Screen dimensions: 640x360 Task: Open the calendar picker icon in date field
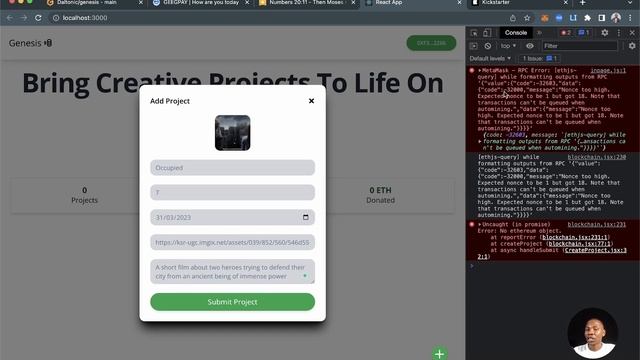[x=306, y=217]
